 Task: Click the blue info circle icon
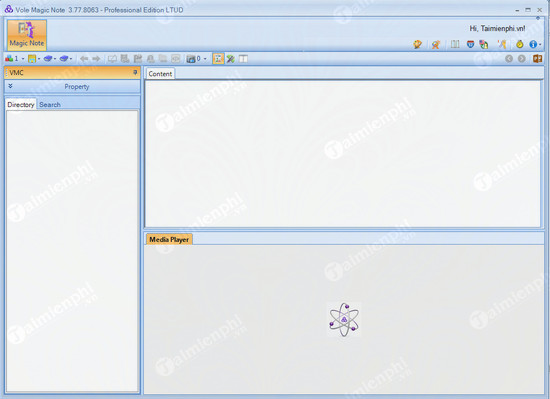(x=533, y=44)
